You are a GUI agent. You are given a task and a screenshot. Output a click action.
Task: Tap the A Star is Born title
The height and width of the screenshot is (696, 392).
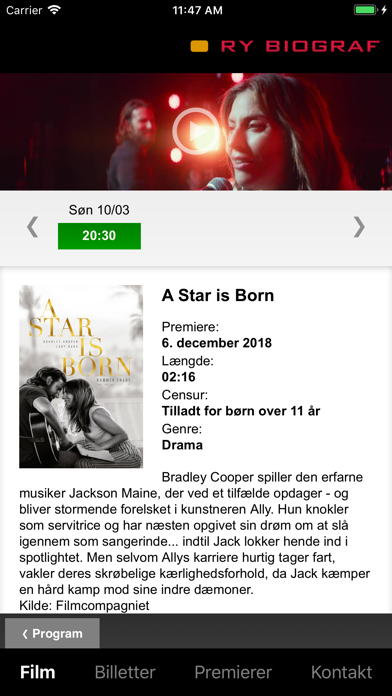[218, 295]
